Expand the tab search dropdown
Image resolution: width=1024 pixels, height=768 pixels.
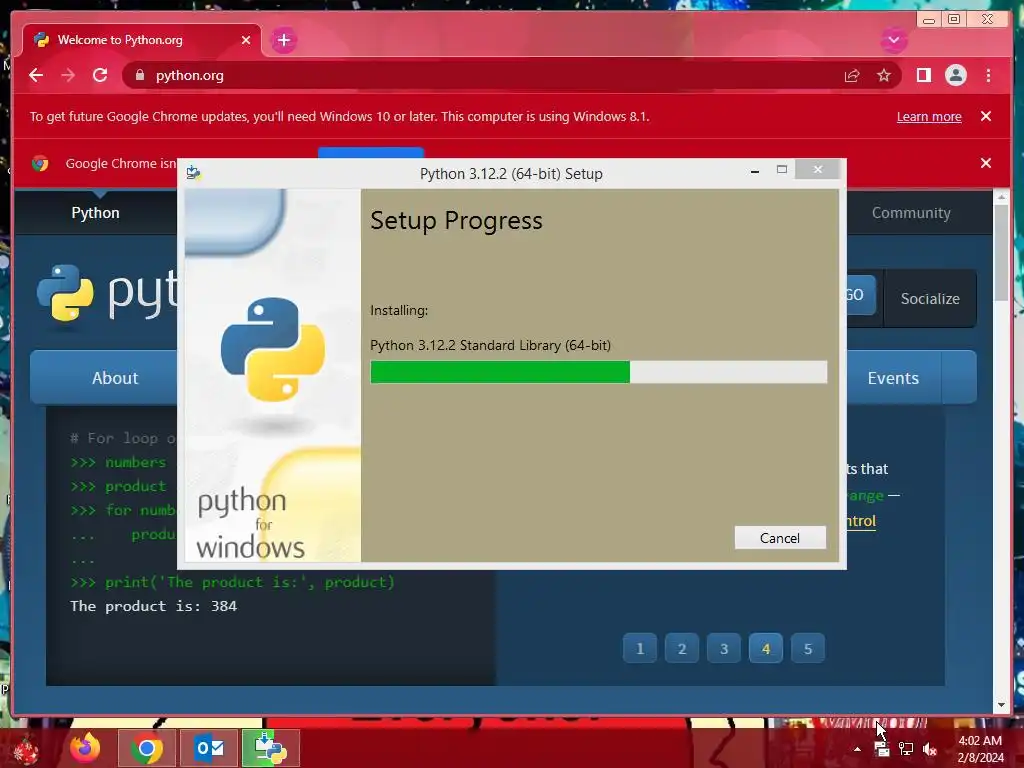893,40
